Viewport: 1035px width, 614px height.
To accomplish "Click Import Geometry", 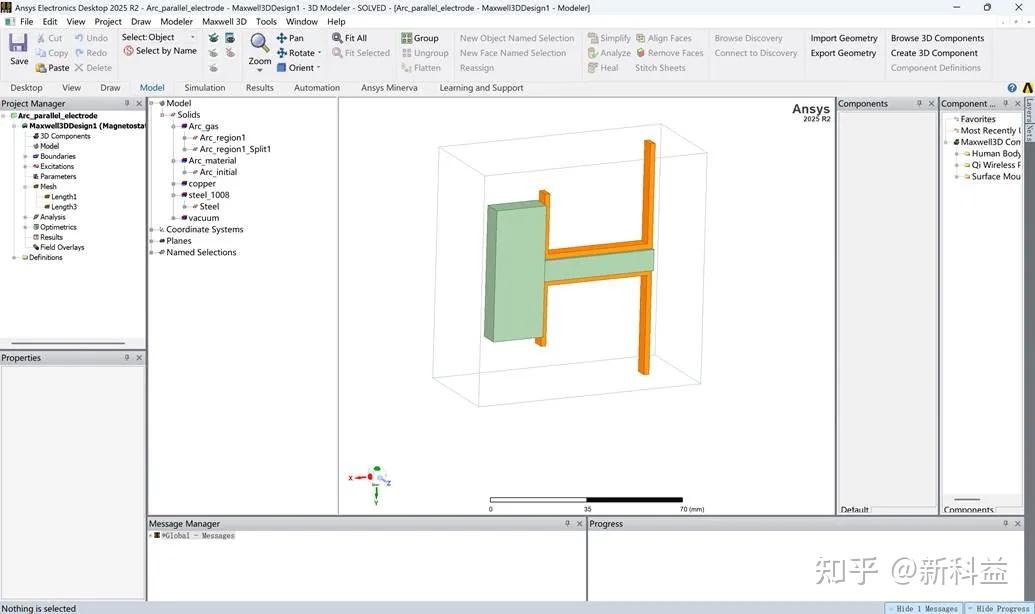I will coord(844,38).
